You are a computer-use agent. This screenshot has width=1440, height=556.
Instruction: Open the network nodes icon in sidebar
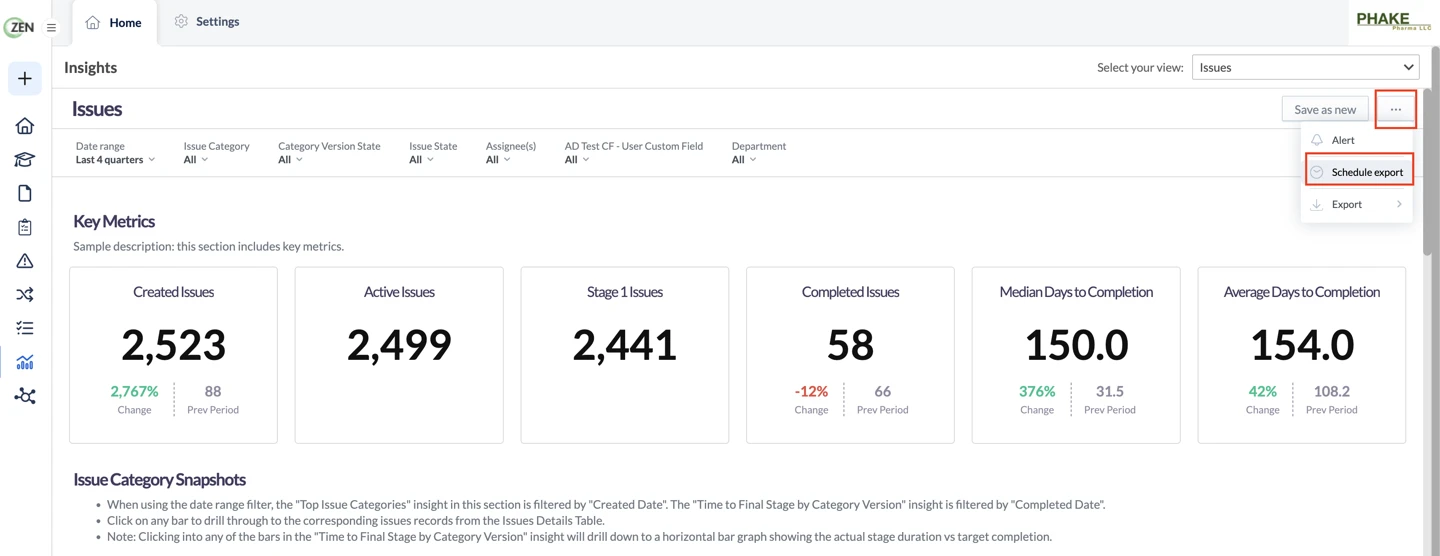click(x=25, y=396)
